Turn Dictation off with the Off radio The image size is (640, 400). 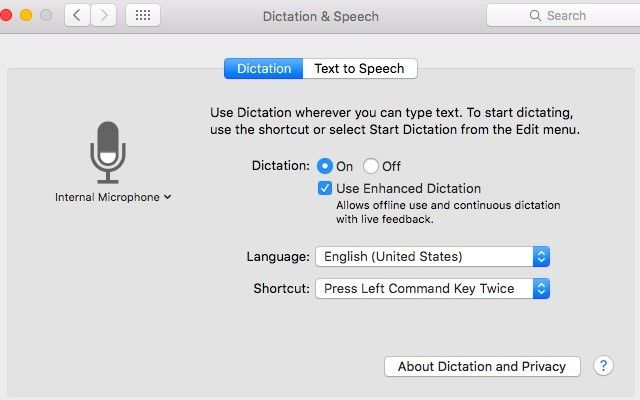click(371, 166)
